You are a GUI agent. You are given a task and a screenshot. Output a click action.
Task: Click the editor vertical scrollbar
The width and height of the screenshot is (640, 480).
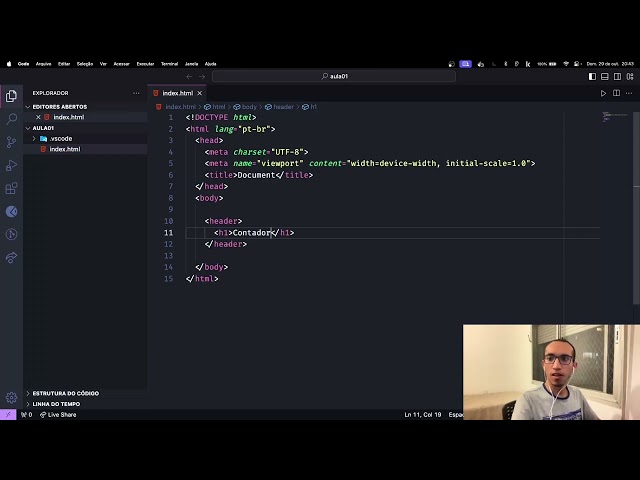tap(636, 208)
